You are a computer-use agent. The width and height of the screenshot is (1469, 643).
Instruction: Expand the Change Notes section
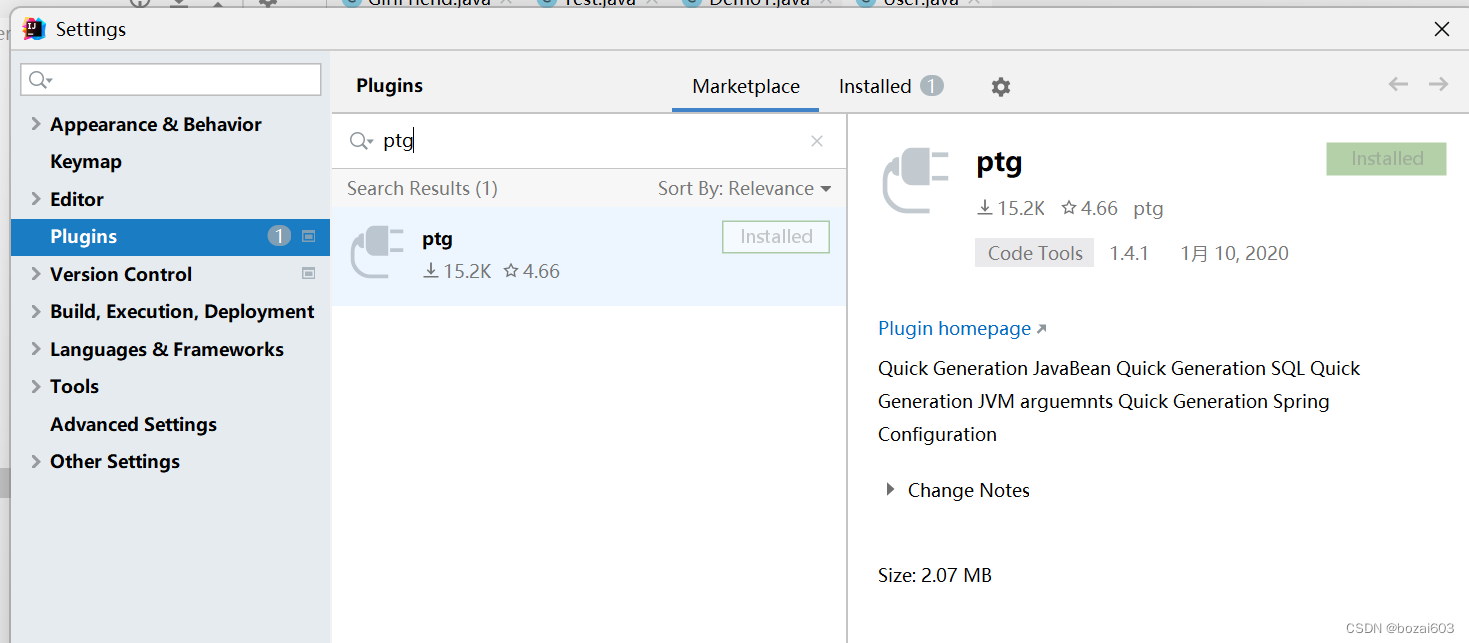(890, 490)
